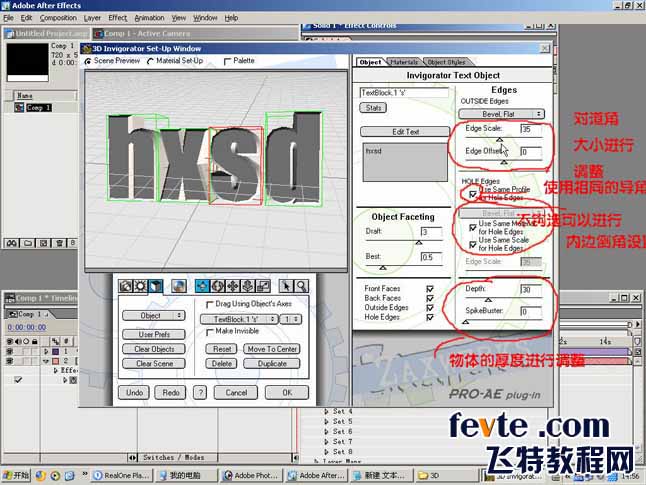Viewport: 646px width, 485px height.
Task: Click the render preview sphere icon
Action: pos(179,286)
